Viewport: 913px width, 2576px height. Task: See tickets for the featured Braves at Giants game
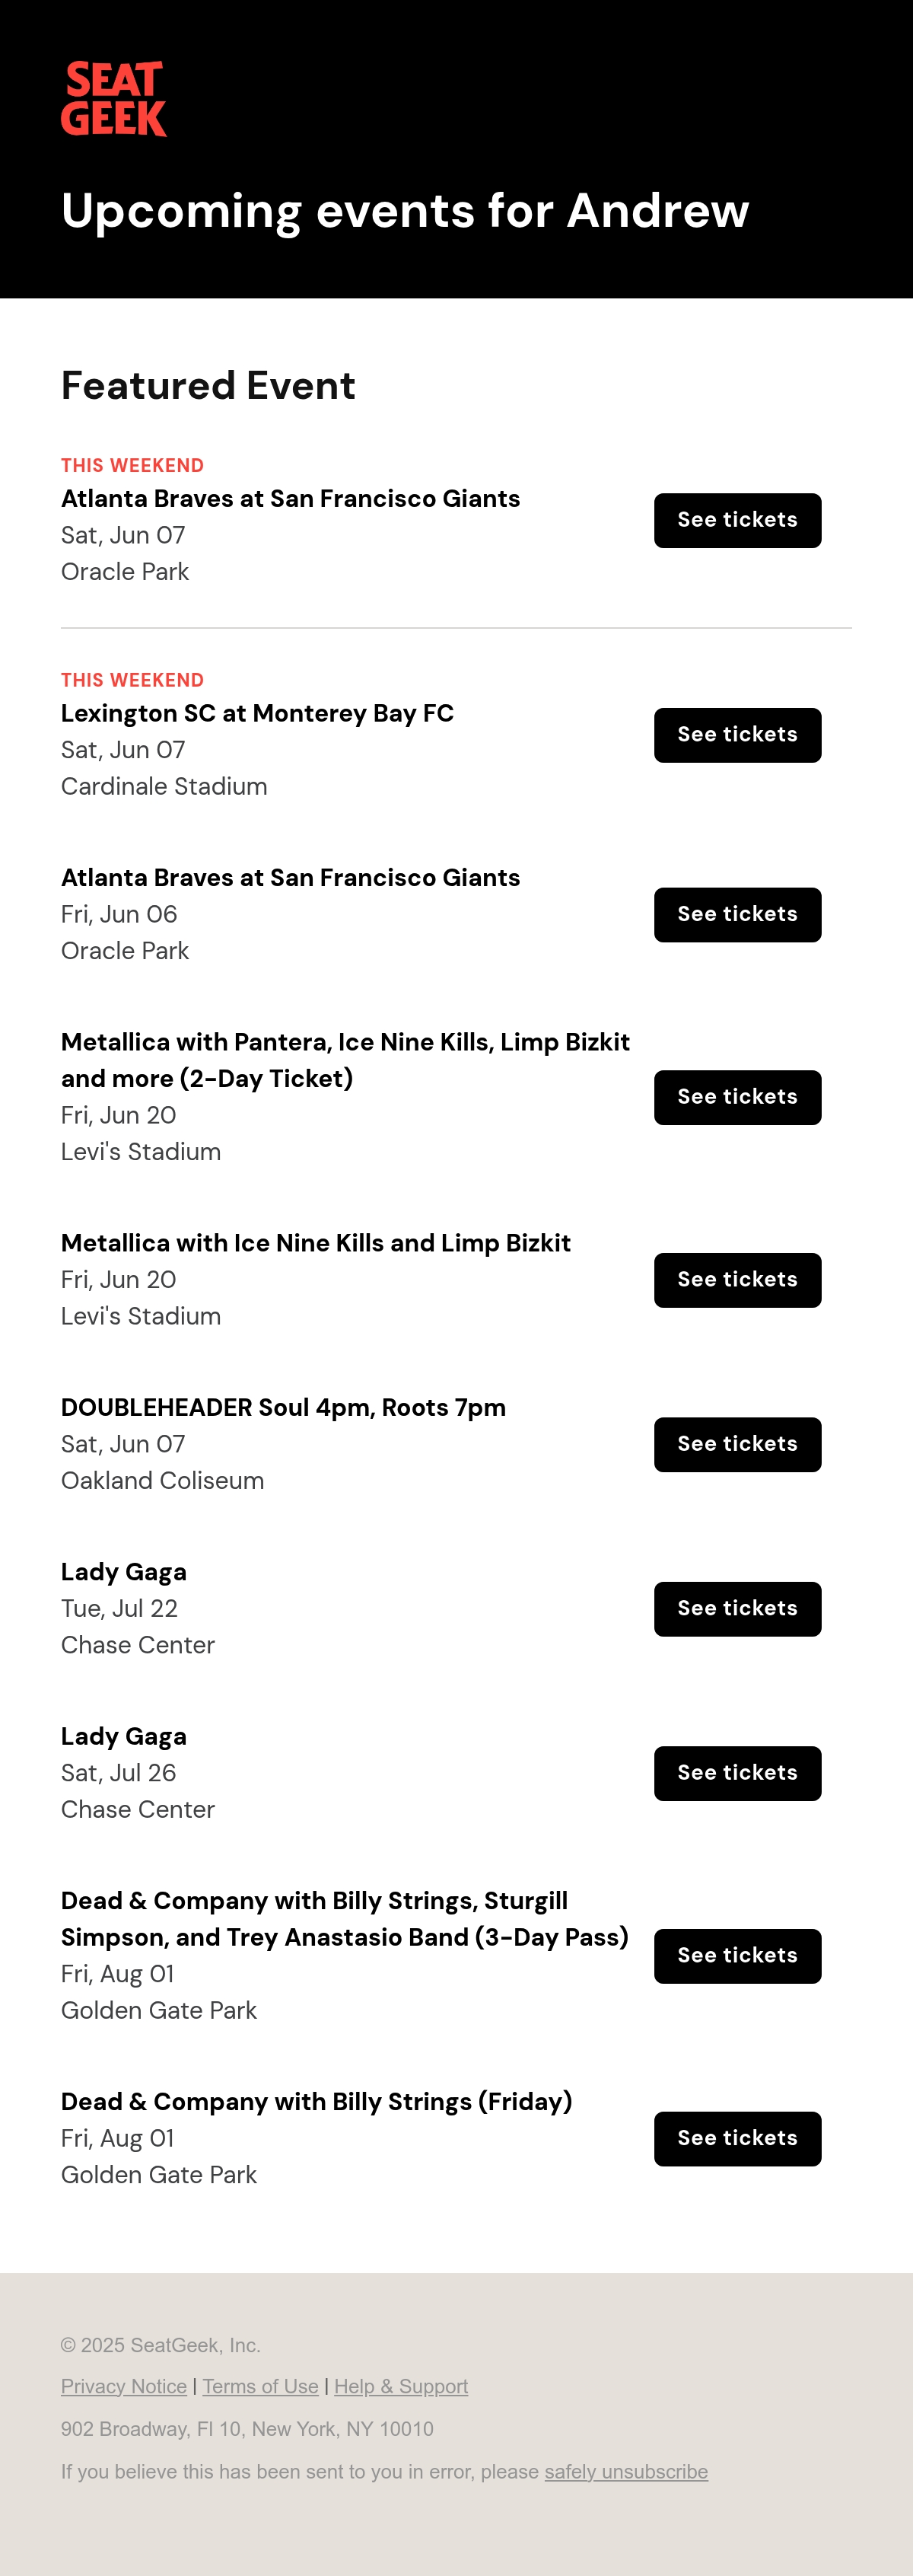pos(737,520)
